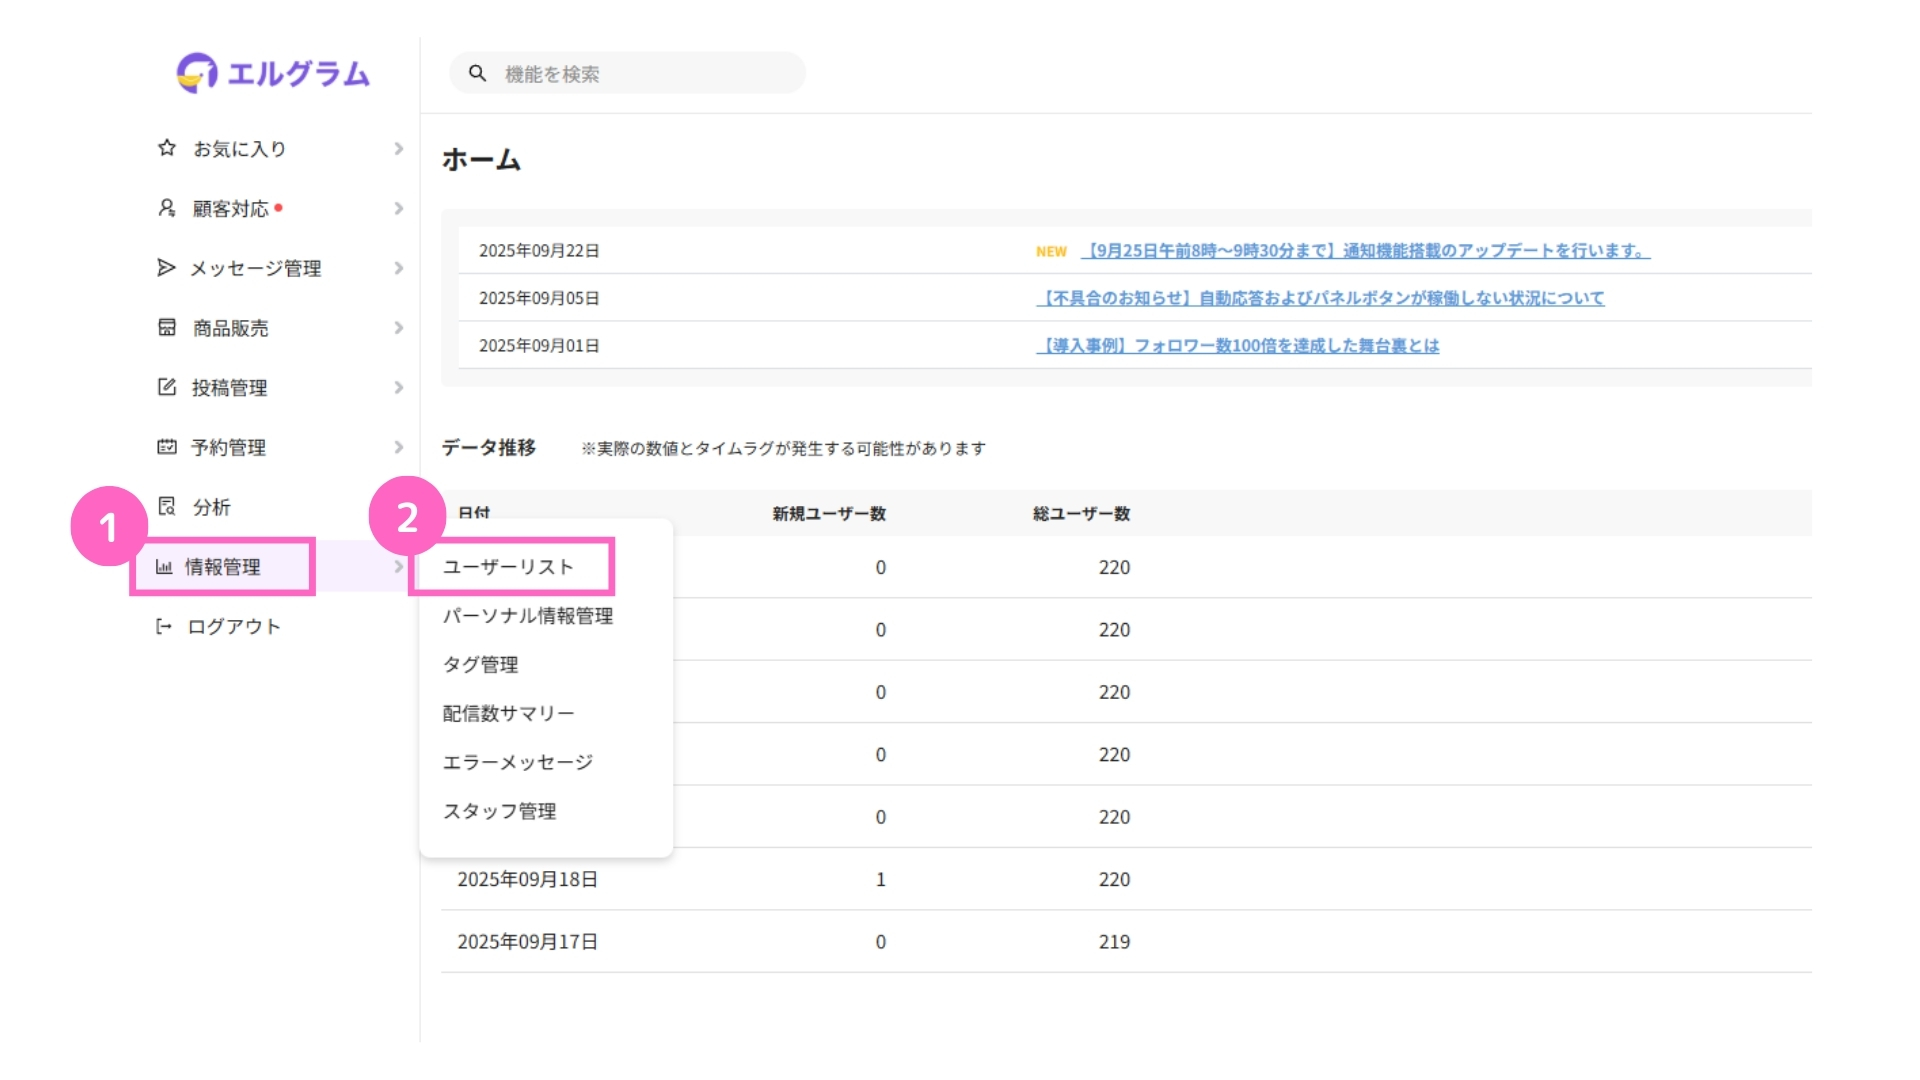Expand the 予約管理 chevron arrow
1920x1080 pixels.
pos(398,447)
